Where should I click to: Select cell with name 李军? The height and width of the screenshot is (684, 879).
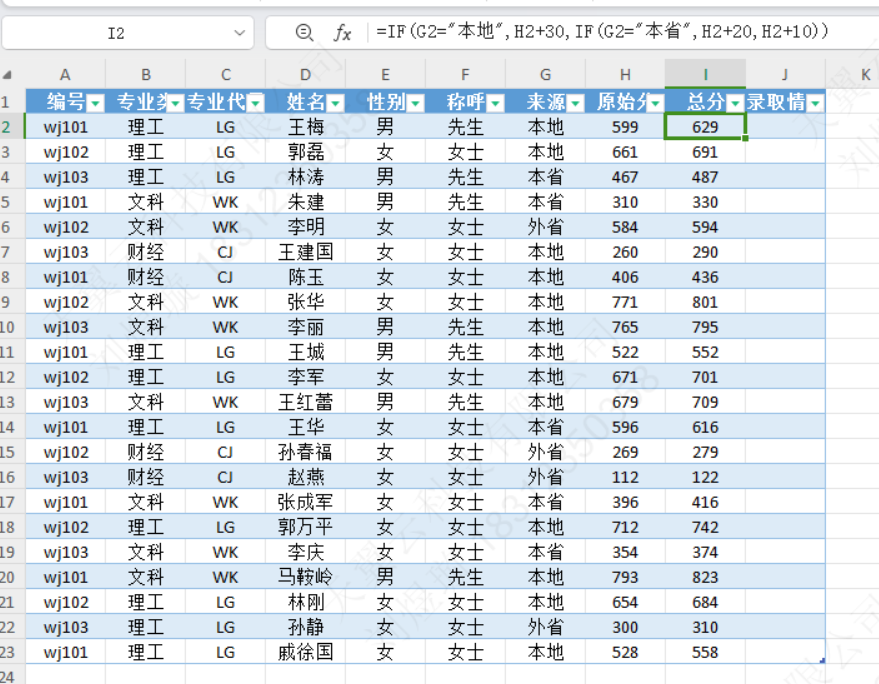tap(306, 377)
